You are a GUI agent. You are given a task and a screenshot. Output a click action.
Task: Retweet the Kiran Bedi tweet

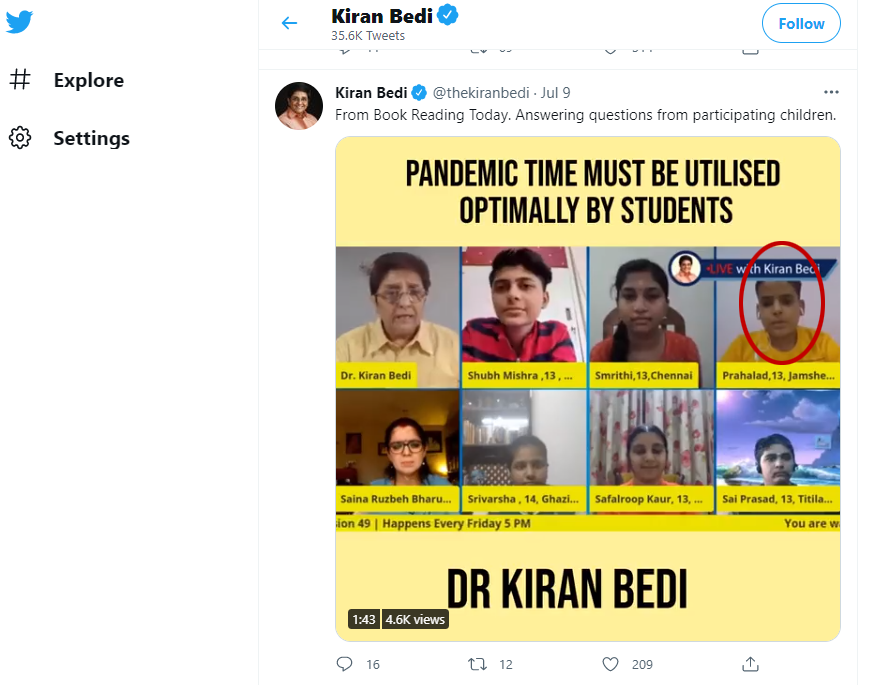pyautogui.click(x=478, y=664)
